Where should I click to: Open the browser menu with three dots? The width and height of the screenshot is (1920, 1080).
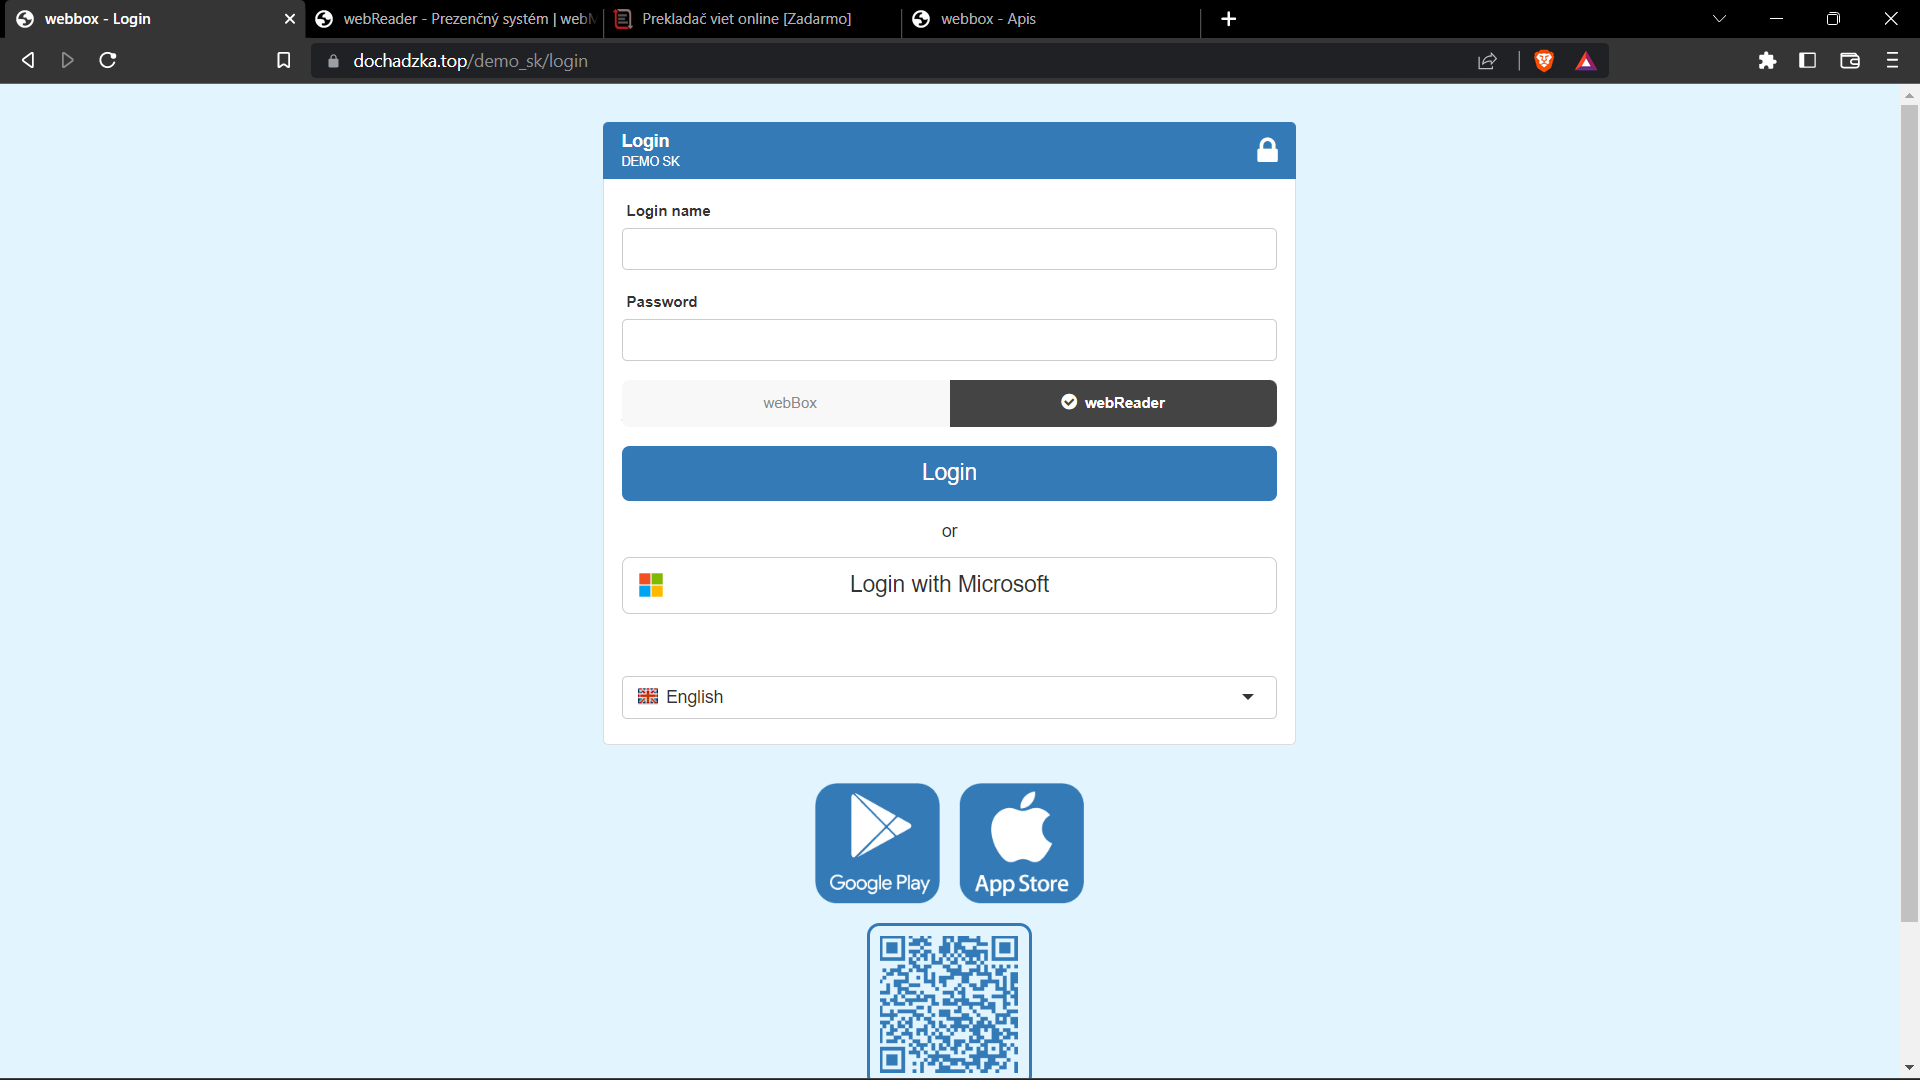(1892, 61)
